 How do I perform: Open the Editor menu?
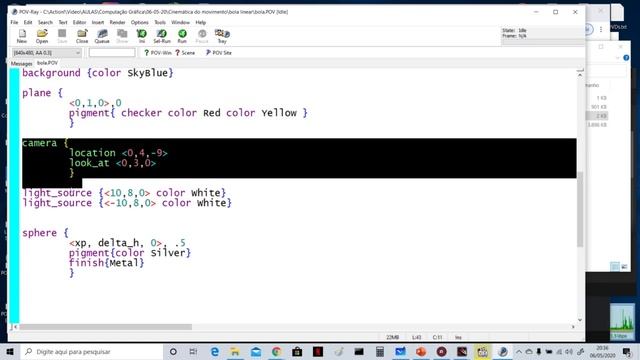[x=79, y=22]
